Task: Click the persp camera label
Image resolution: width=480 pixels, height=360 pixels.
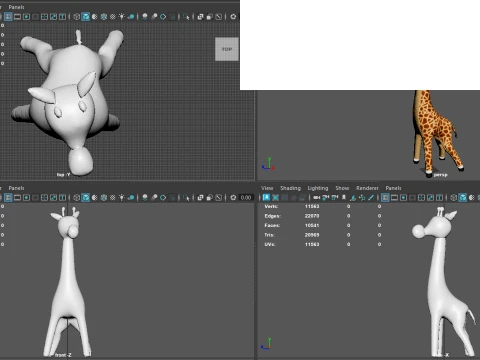Action: tap(440, 175)
